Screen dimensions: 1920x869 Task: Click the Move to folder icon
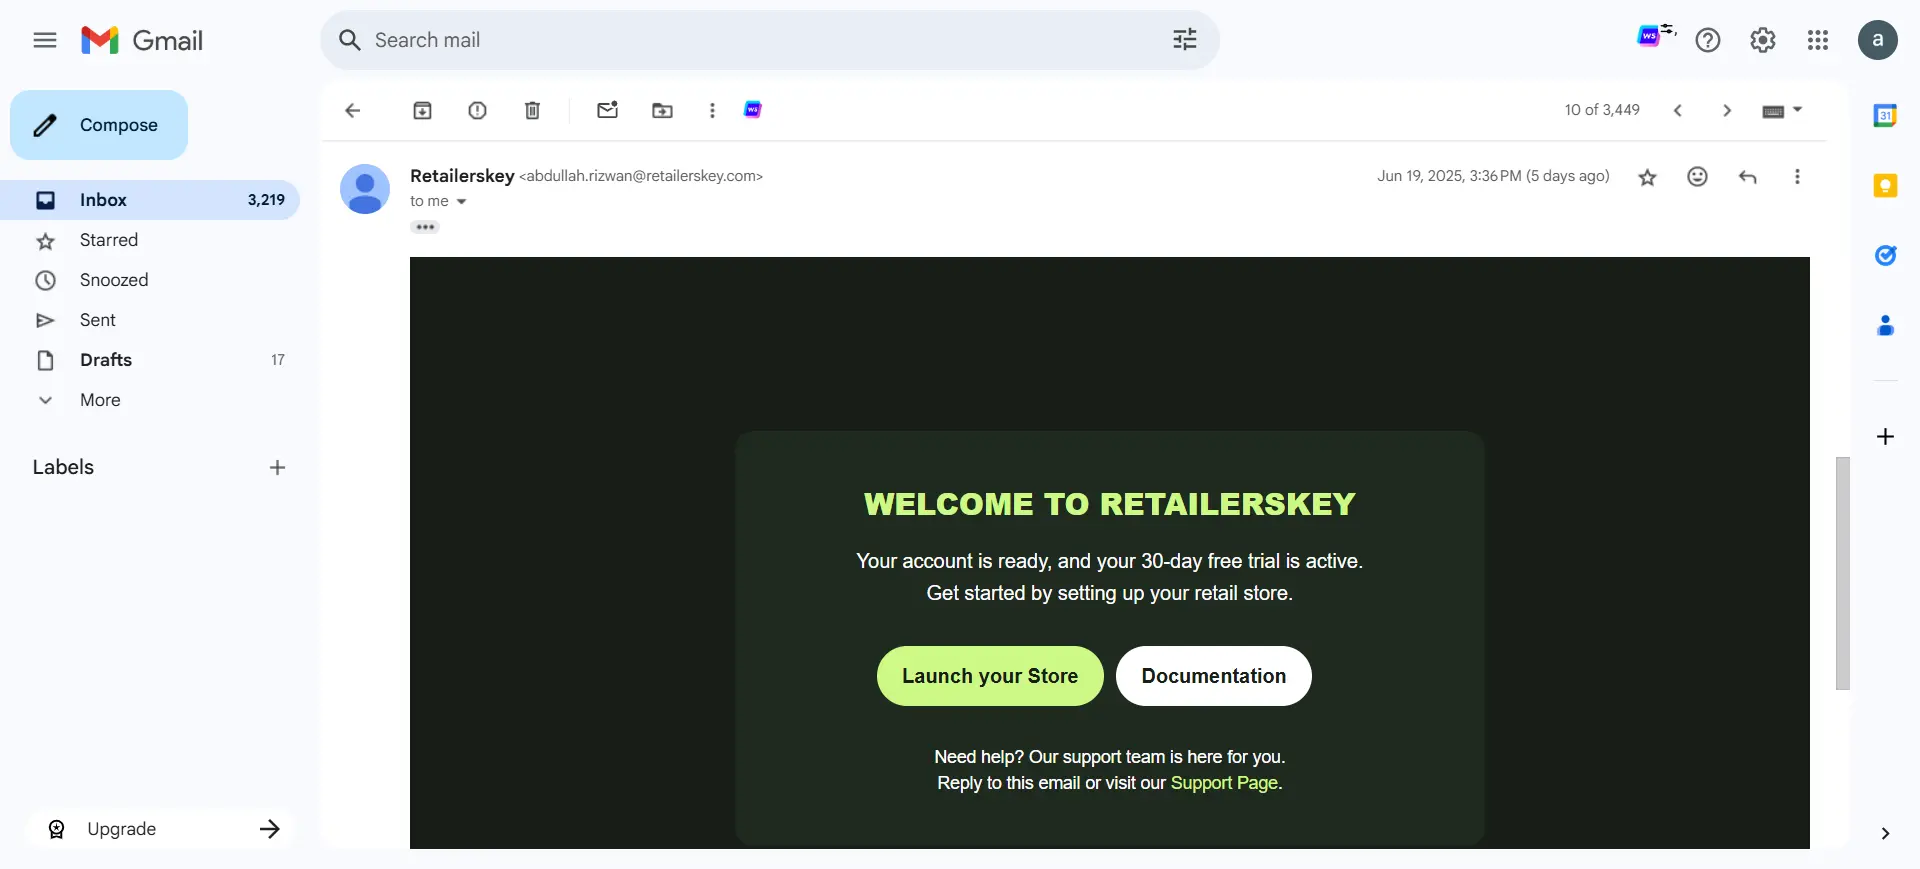point(662,110)
